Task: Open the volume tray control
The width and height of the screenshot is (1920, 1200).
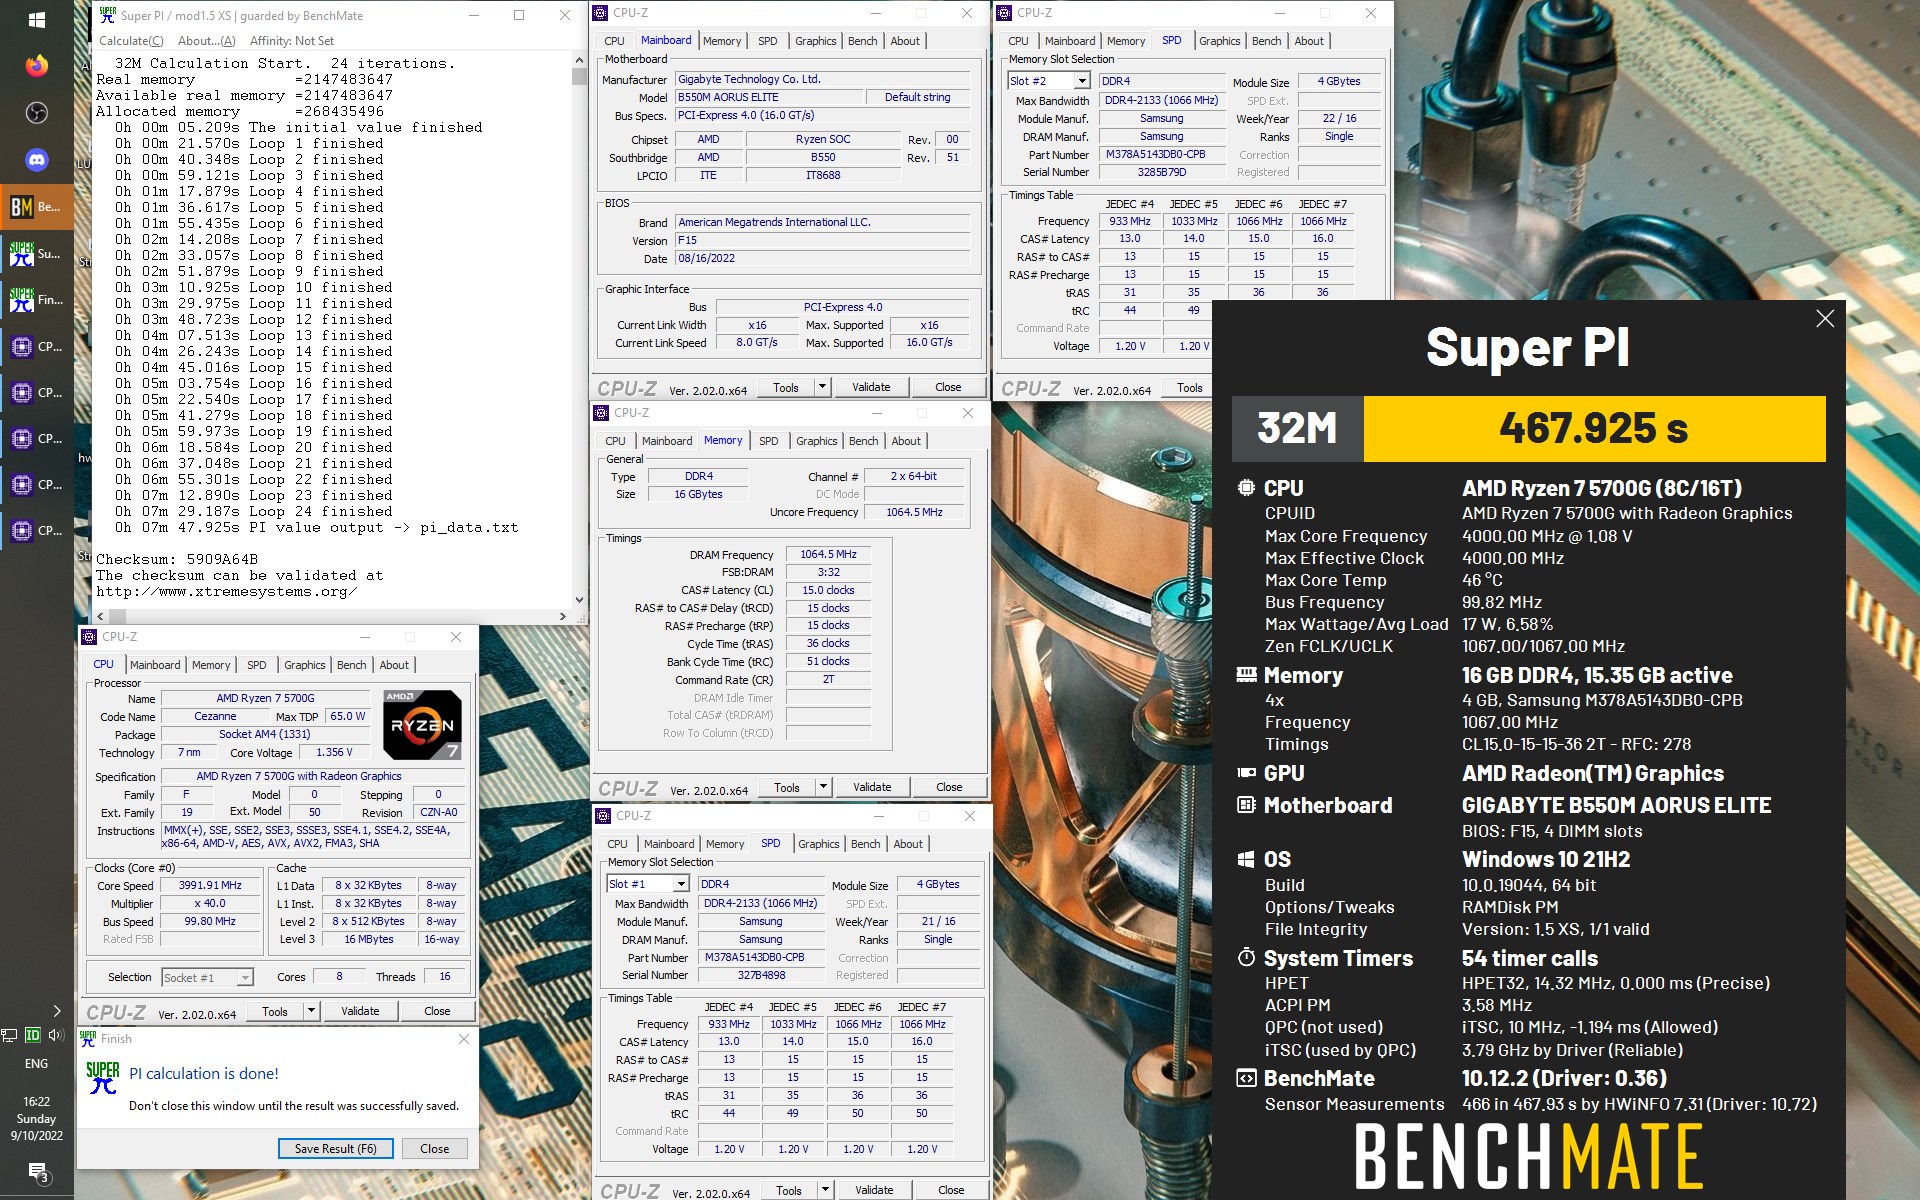Action: (x=56, y=1035)
